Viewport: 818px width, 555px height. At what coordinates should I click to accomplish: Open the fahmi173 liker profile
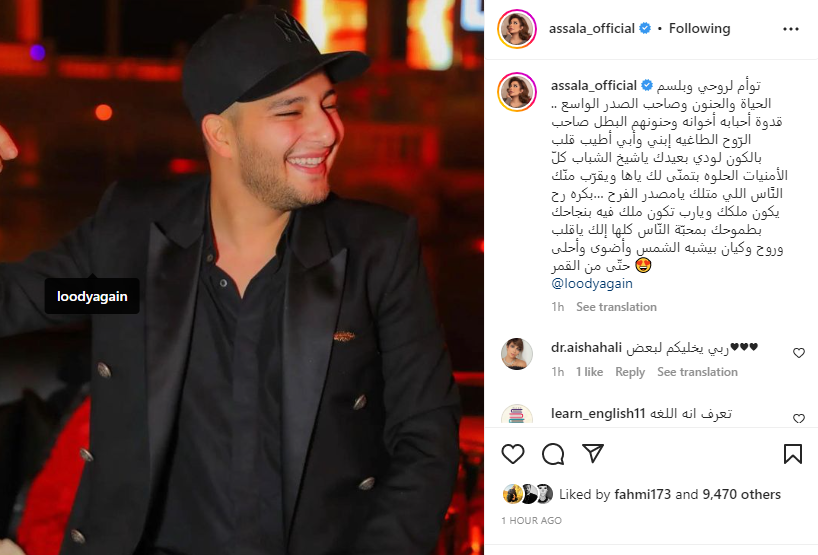coord(643,494)
